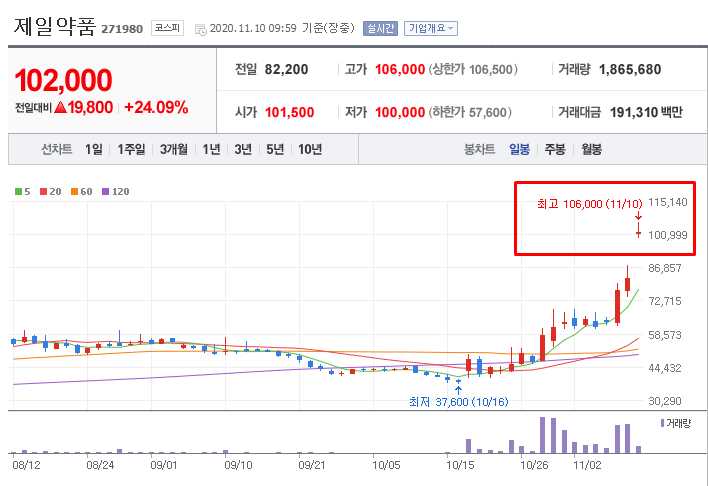Viewport: 708px width, 486px height.
Task: Click the red 20-day moving average swatch
Action: [43, 192]
